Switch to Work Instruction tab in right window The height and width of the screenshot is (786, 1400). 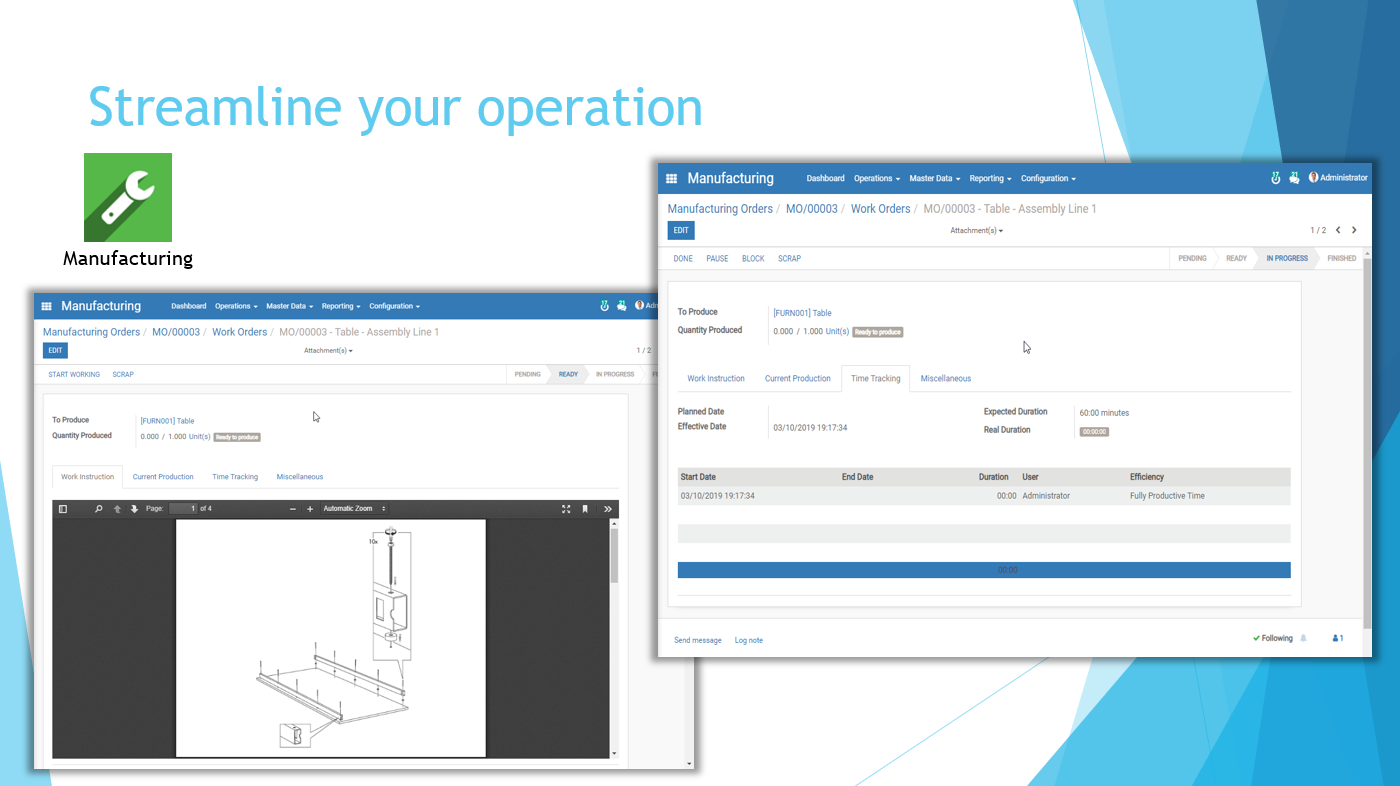(716, 378)
